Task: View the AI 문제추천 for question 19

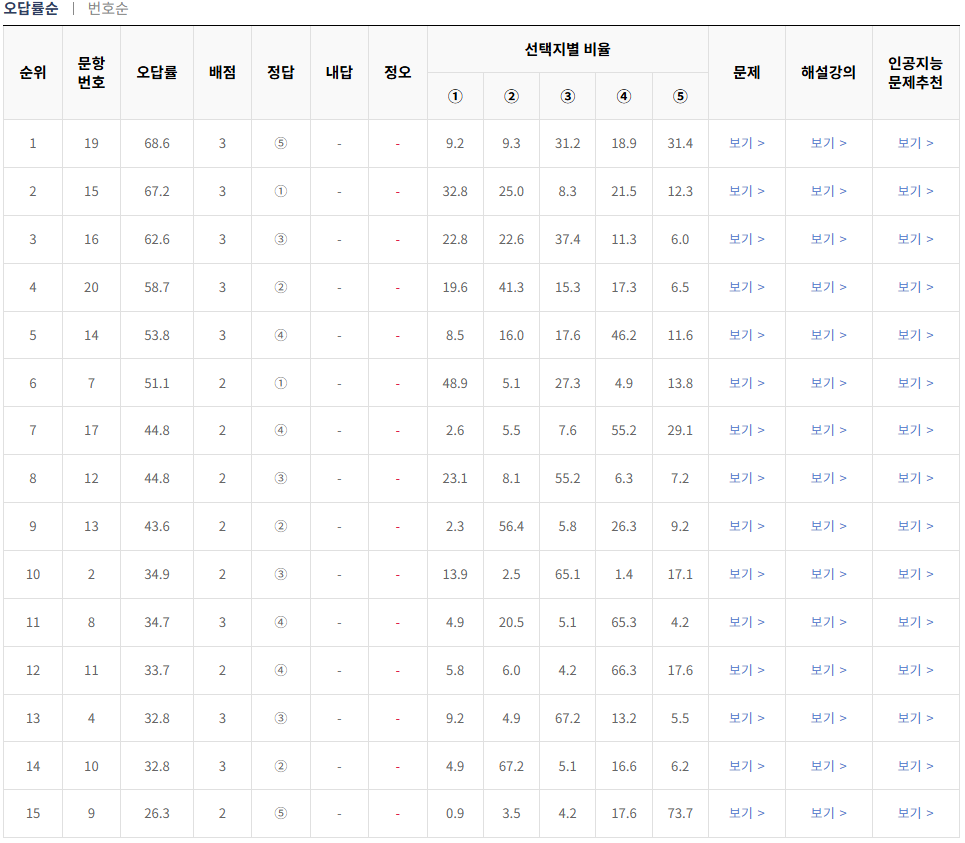Action: [915, 143]
